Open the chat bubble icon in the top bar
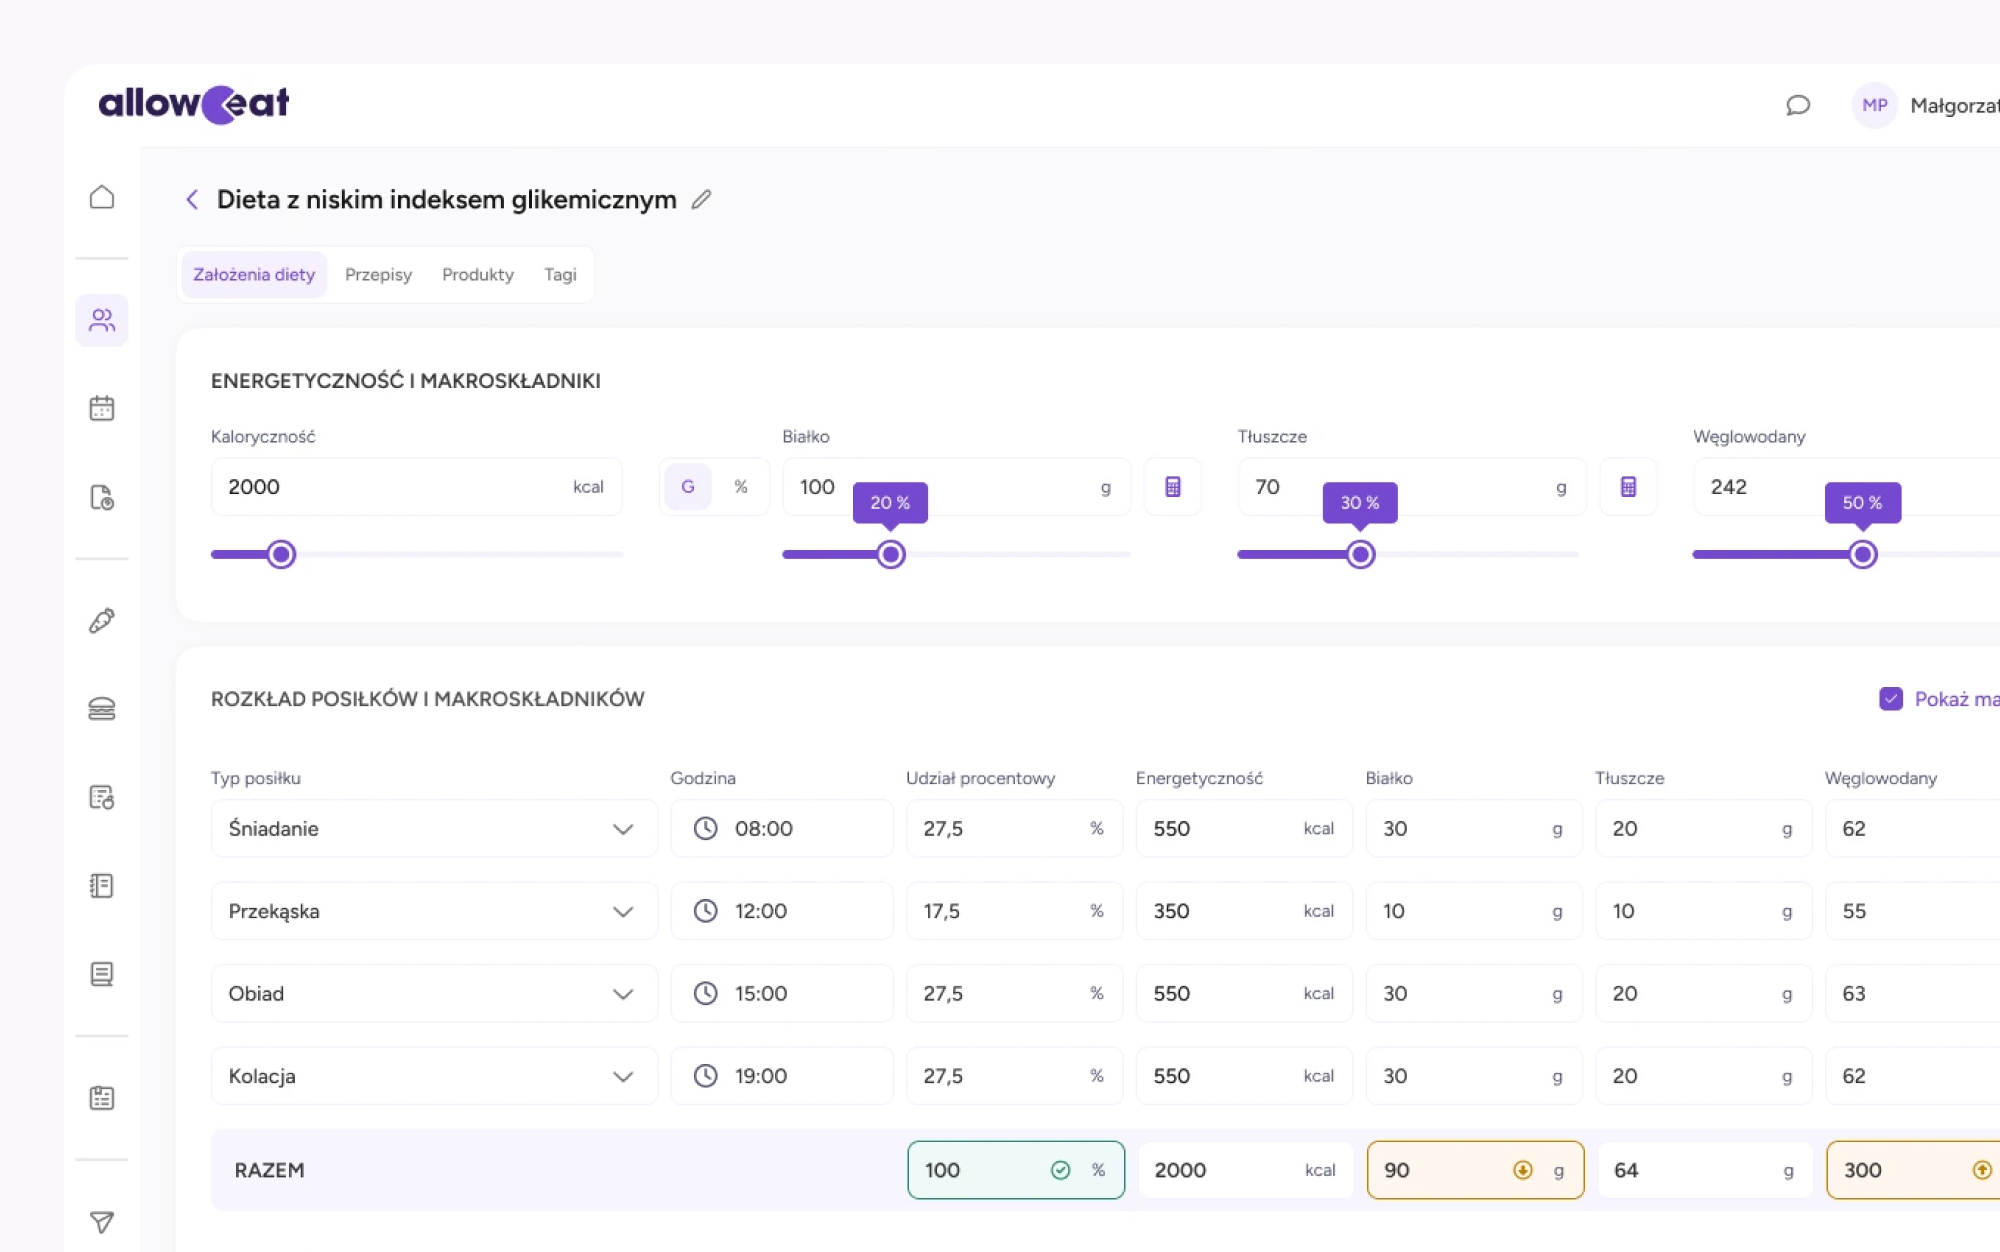The image size is (2000, 1252). click(x=1797, y=106)
